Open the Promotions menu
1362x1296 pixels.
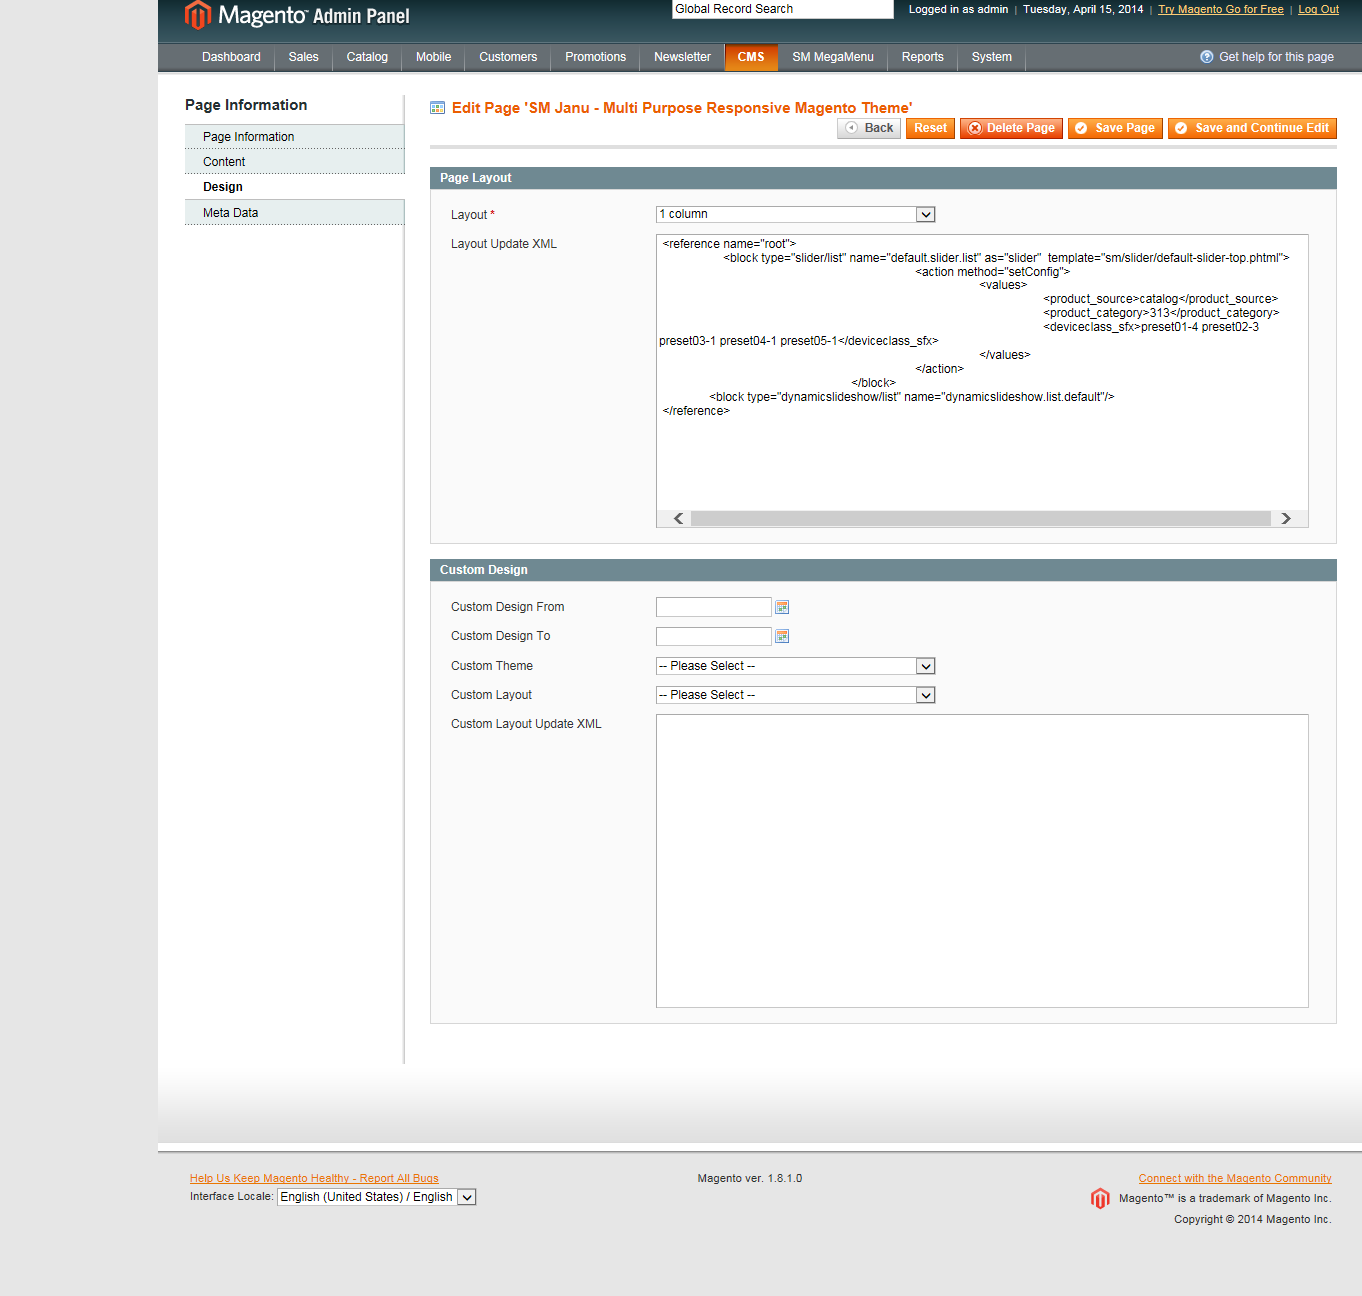click(596, 57)
